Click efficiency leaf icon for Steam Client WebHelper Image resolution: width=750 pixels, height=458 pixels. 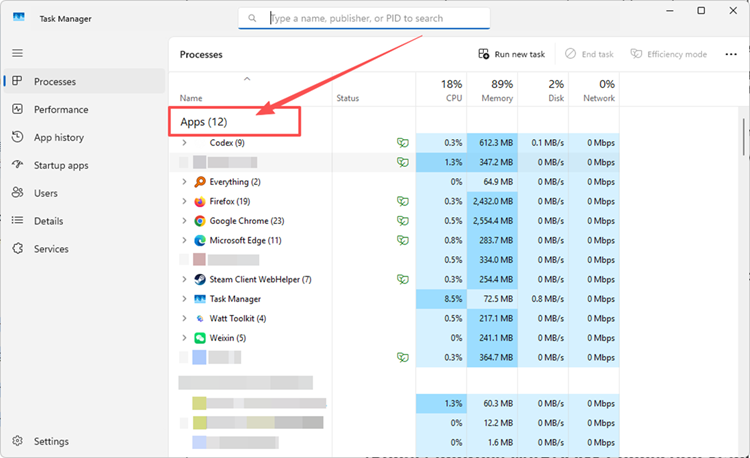[403, 279]
